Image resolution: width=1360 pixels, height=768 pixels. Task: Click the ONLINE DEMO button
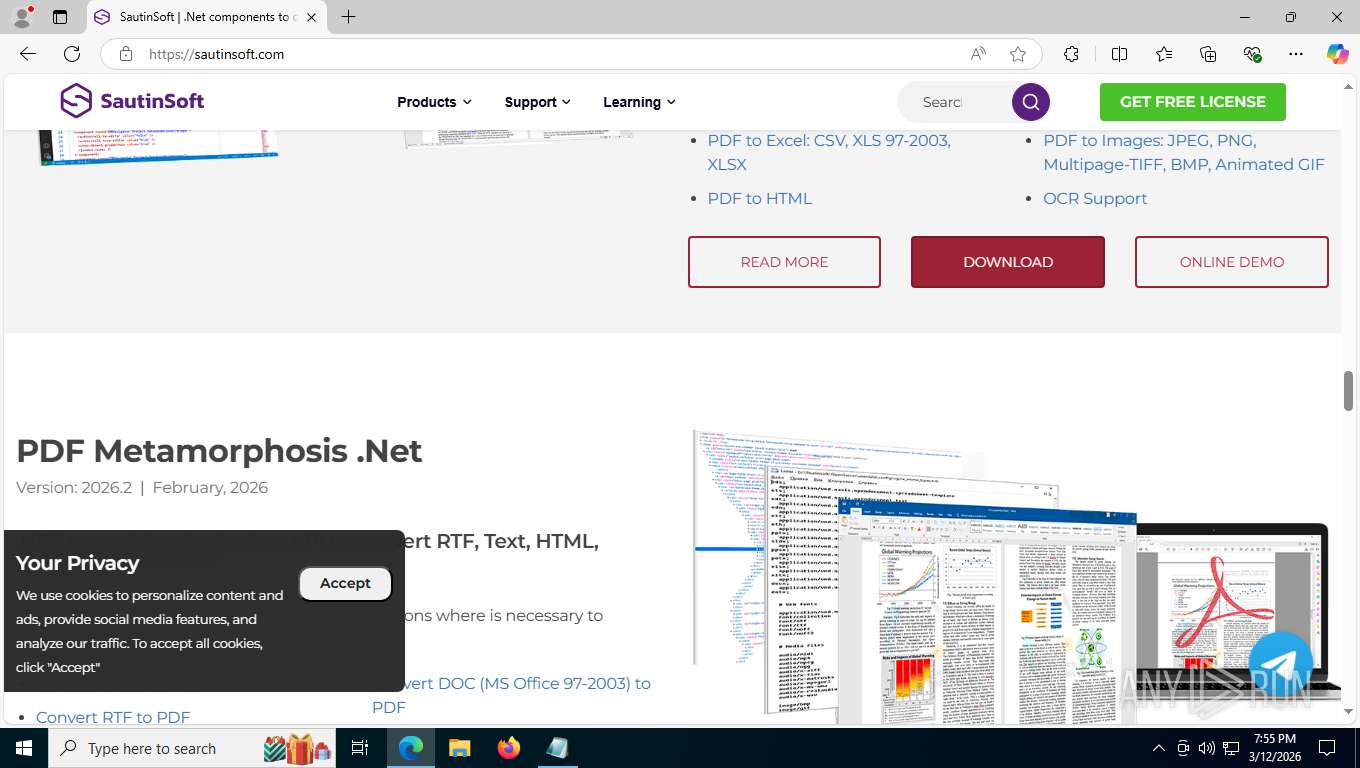[1232, 262]
